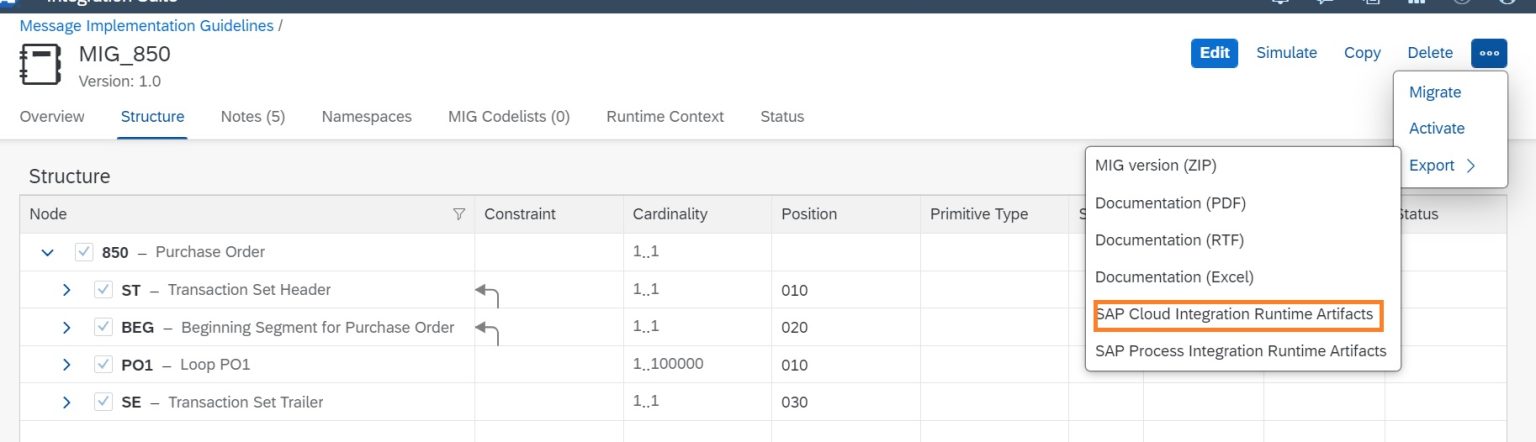1536x442 pixels.
Task: Expand the PO1 Loop node
Action: pyautogui.click(x=67, y=365)
